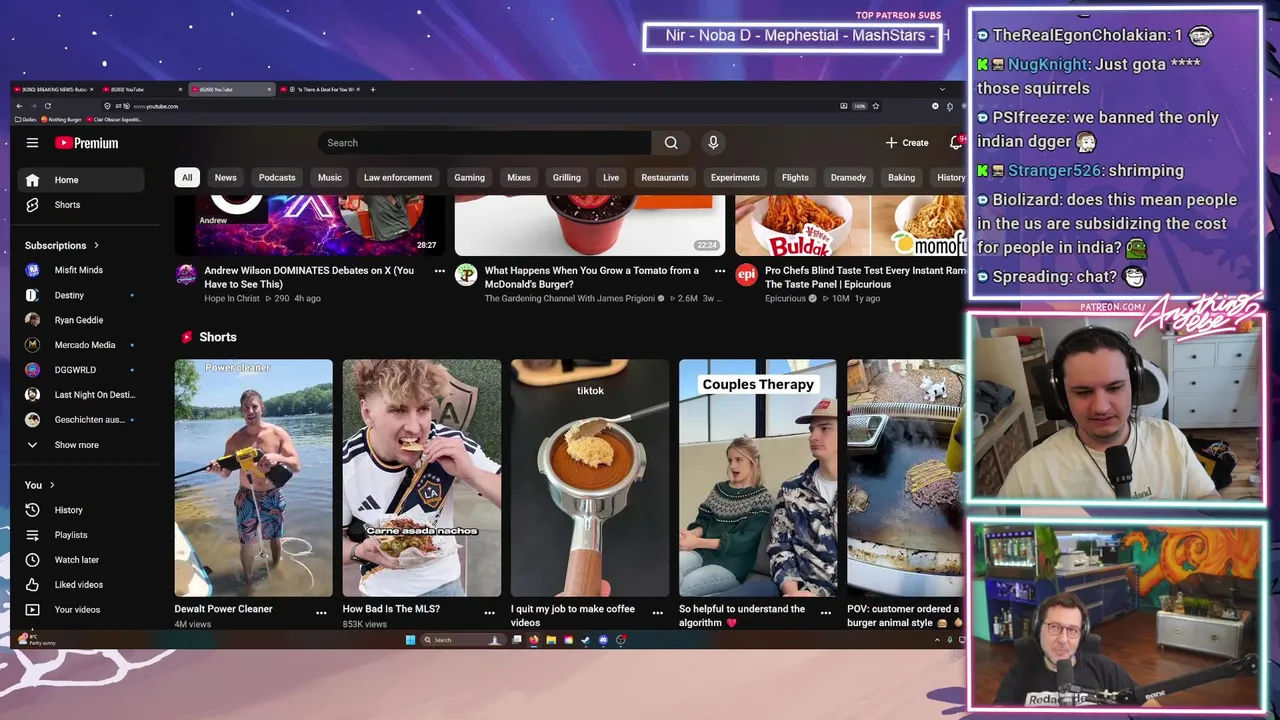The width and height of the screenshot is (1280, 720).
Task: Select the Law enforcement filter chip
Action: click(x=398, y=178)
